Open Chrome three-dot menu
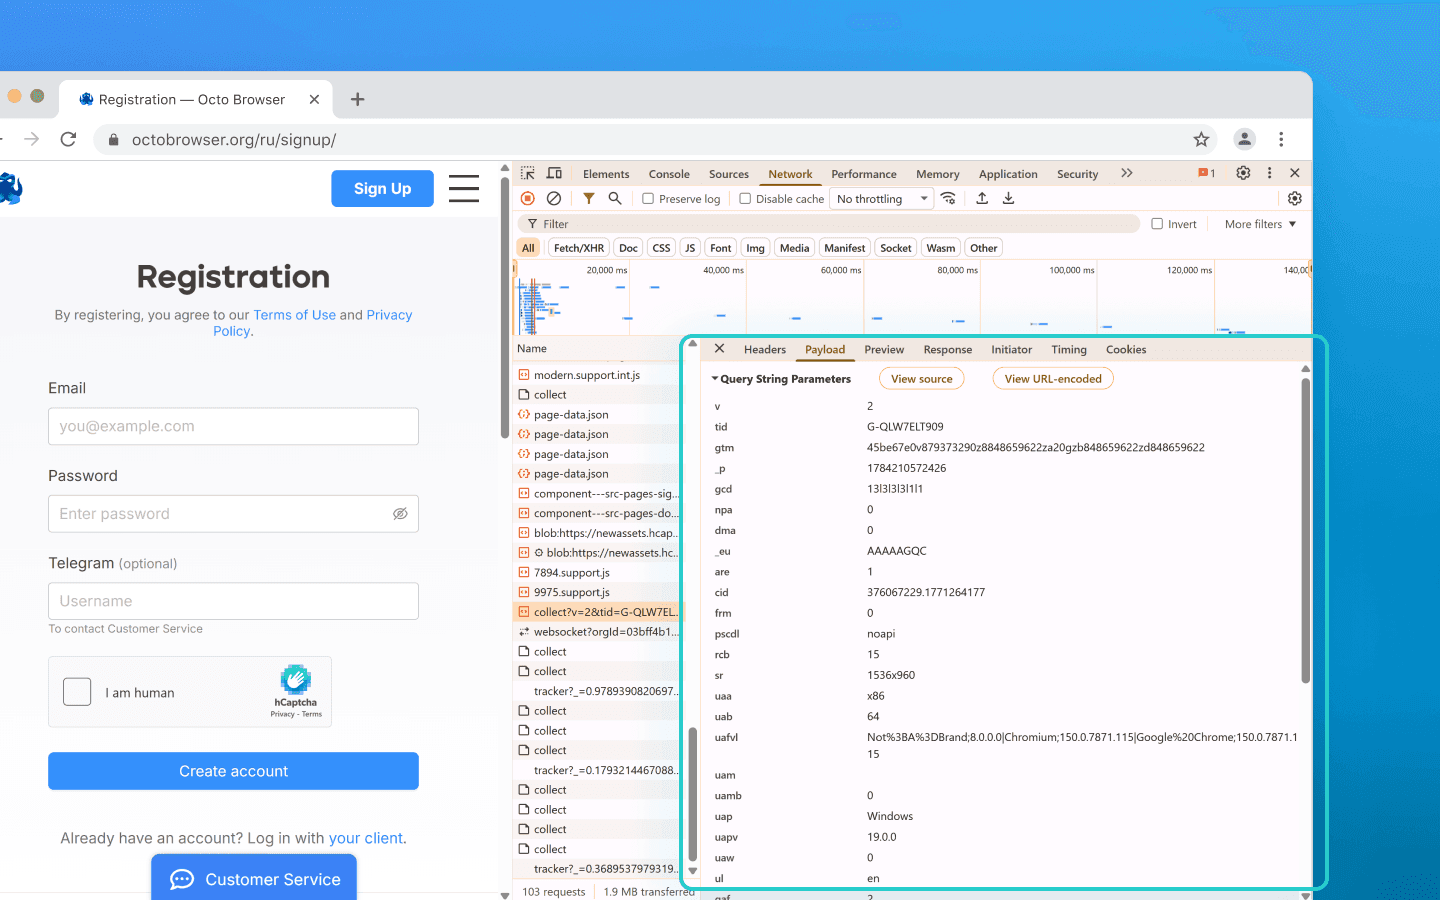 point(1281,139)
